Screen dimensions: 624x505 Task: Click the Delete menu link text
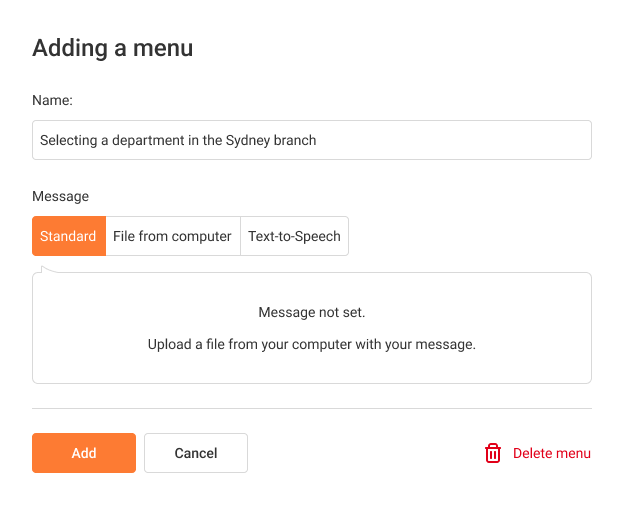click(x=552, y=453)
